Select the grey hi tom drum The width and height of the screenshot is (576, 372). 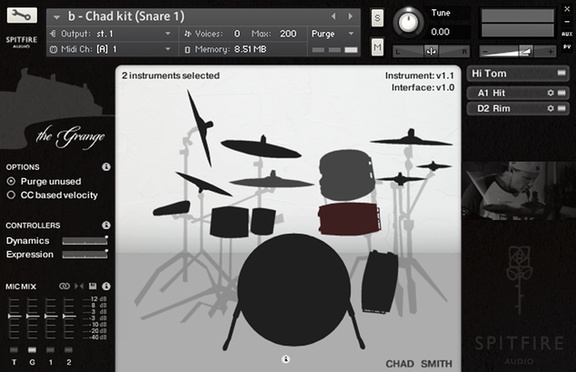(346, 175)
